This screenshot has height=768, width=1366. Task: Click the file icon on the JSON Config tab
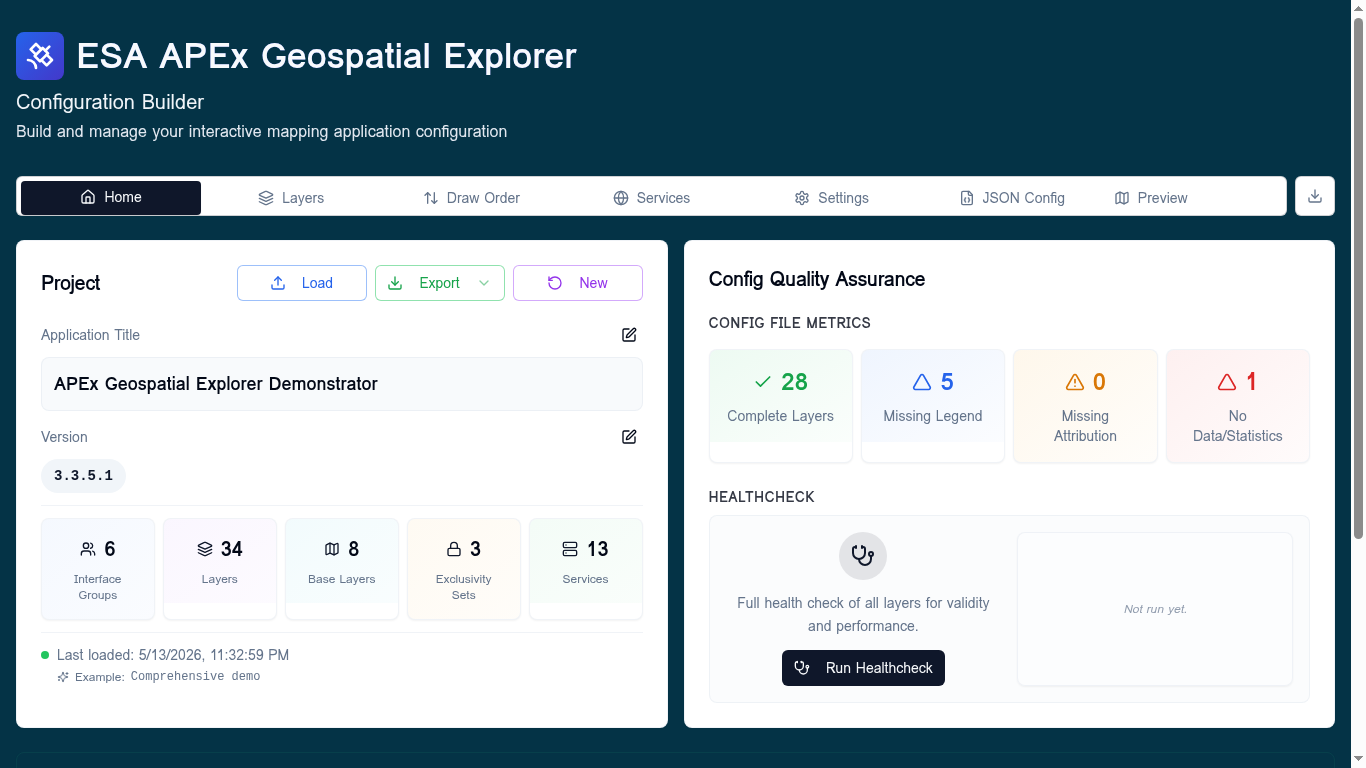click(966, 198)
